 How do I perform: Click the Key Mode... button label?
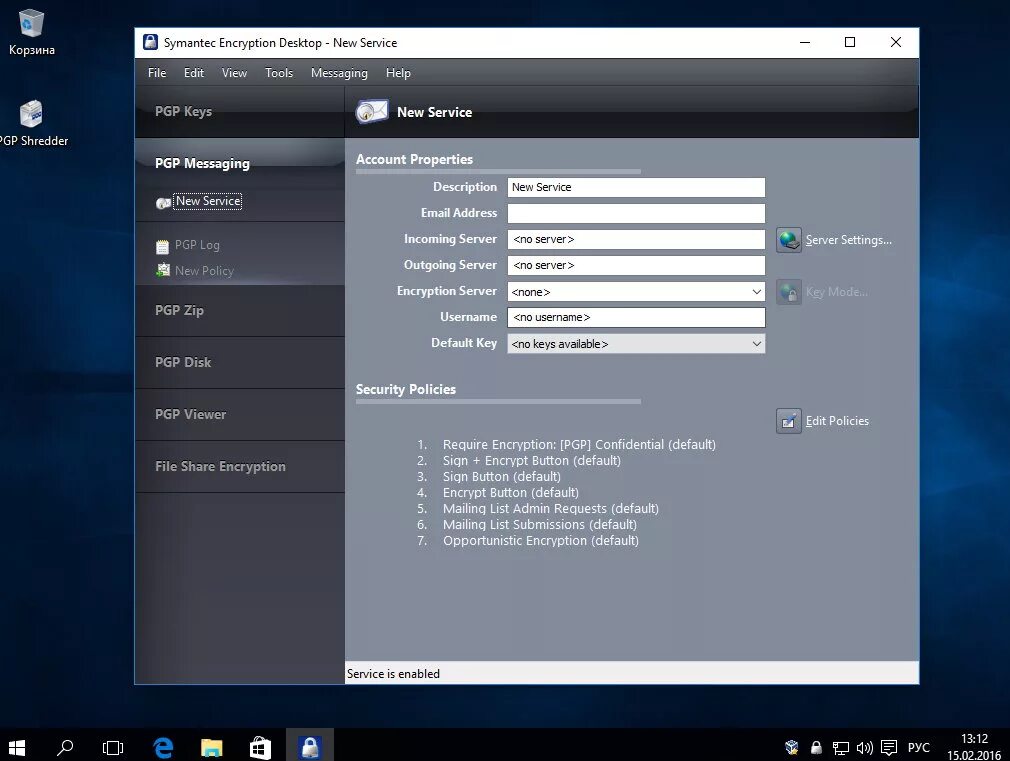pos(836,292)
